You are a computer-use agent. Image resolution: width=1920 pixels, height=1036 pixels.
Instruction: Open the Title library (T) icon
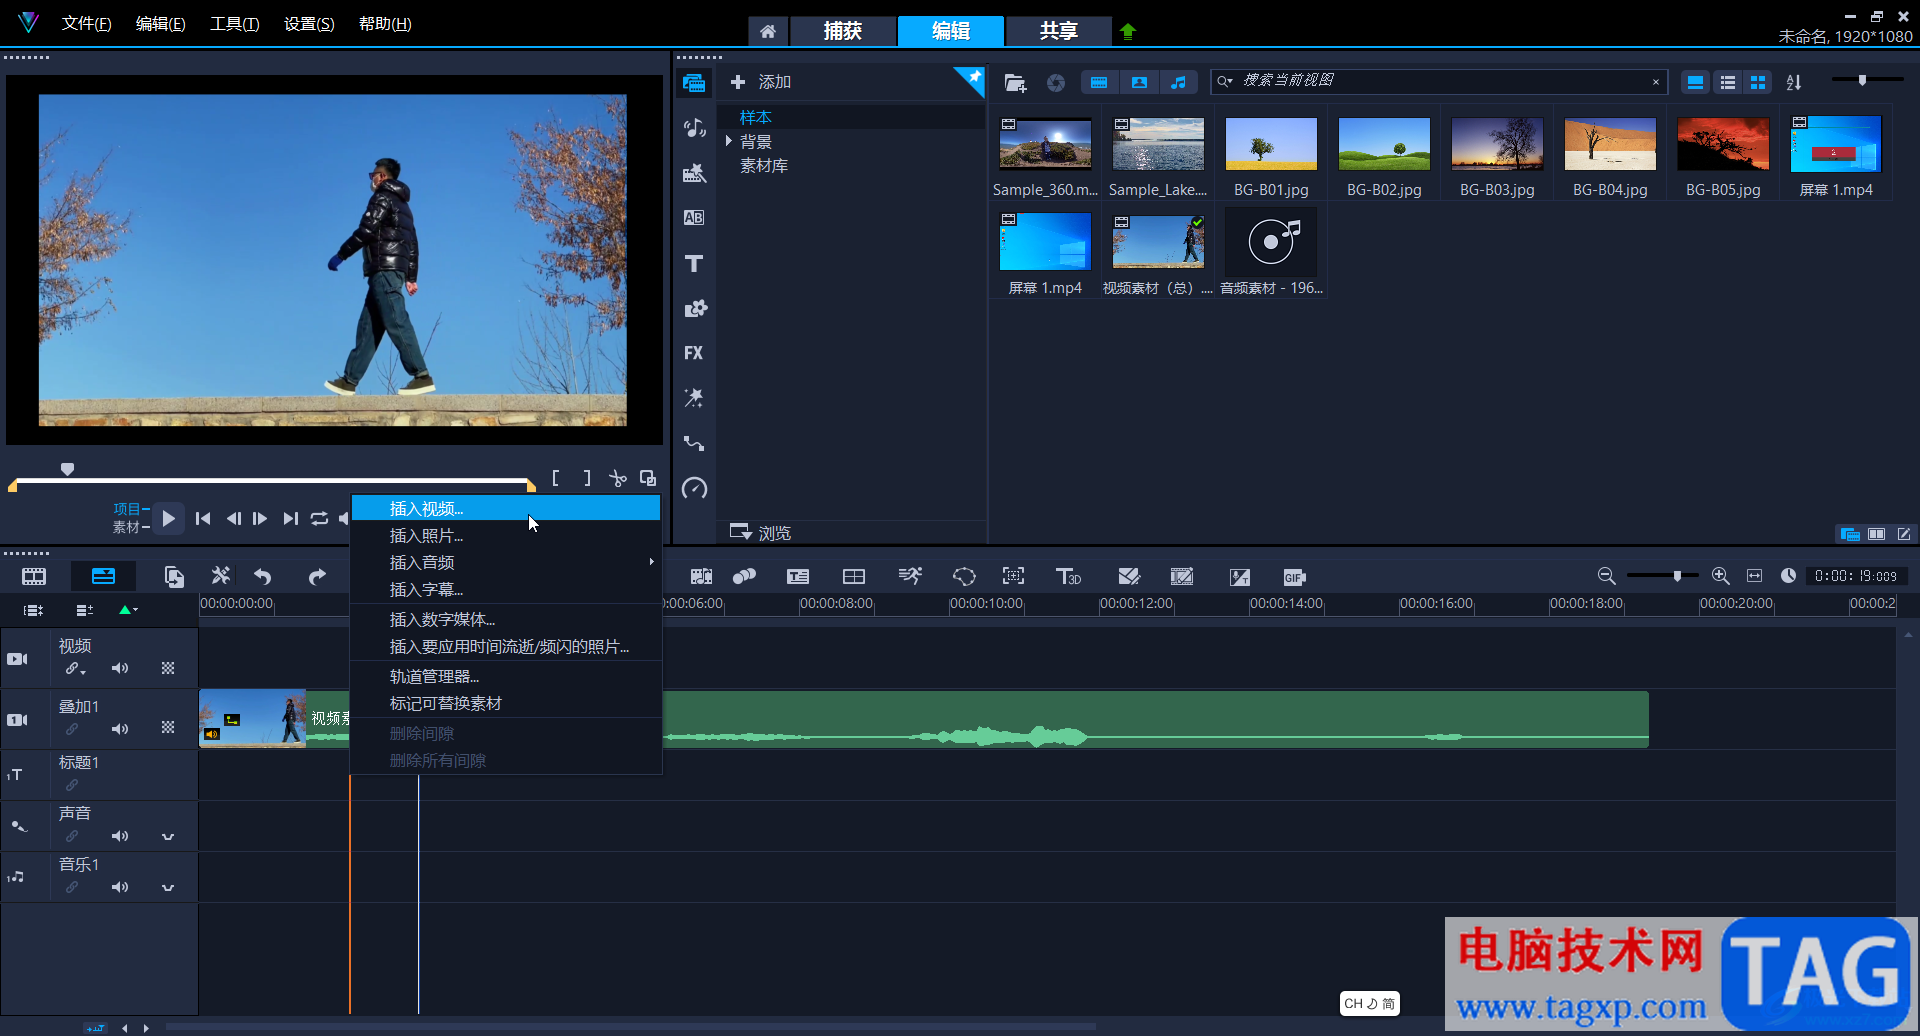tap(694, 263)
